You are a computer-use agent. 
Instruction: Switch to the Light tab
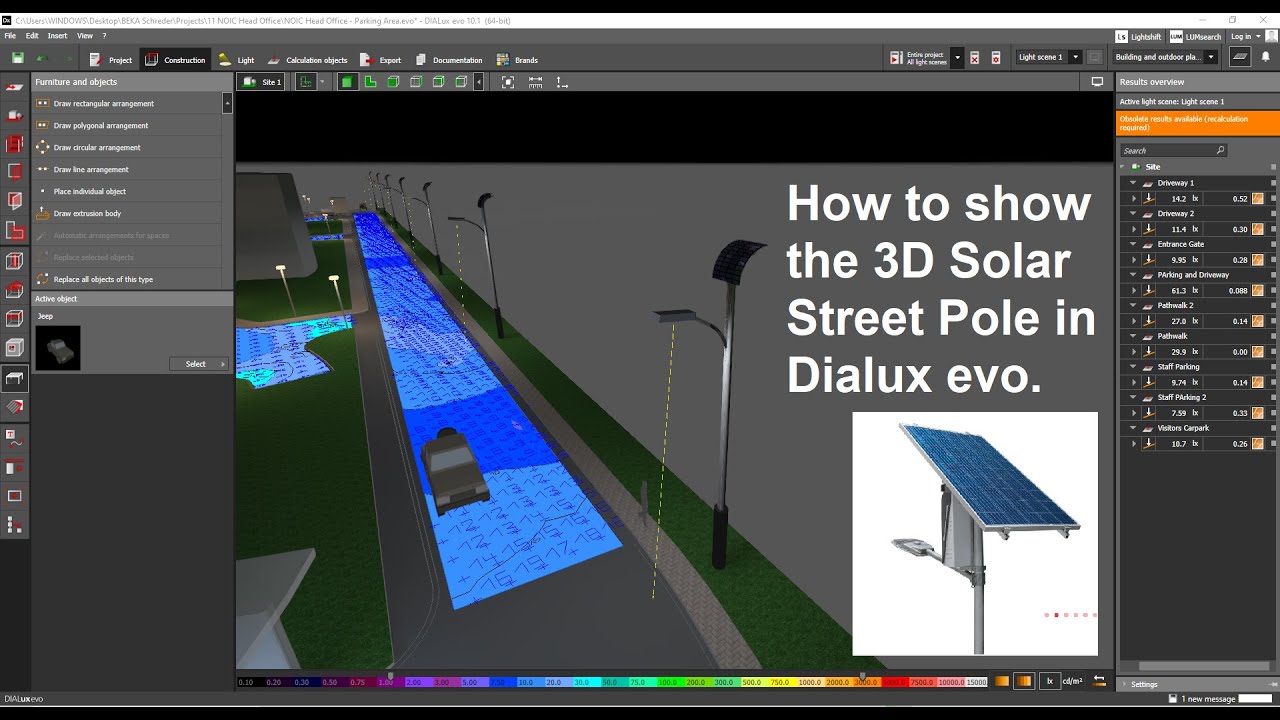click(x=236, y=60)
